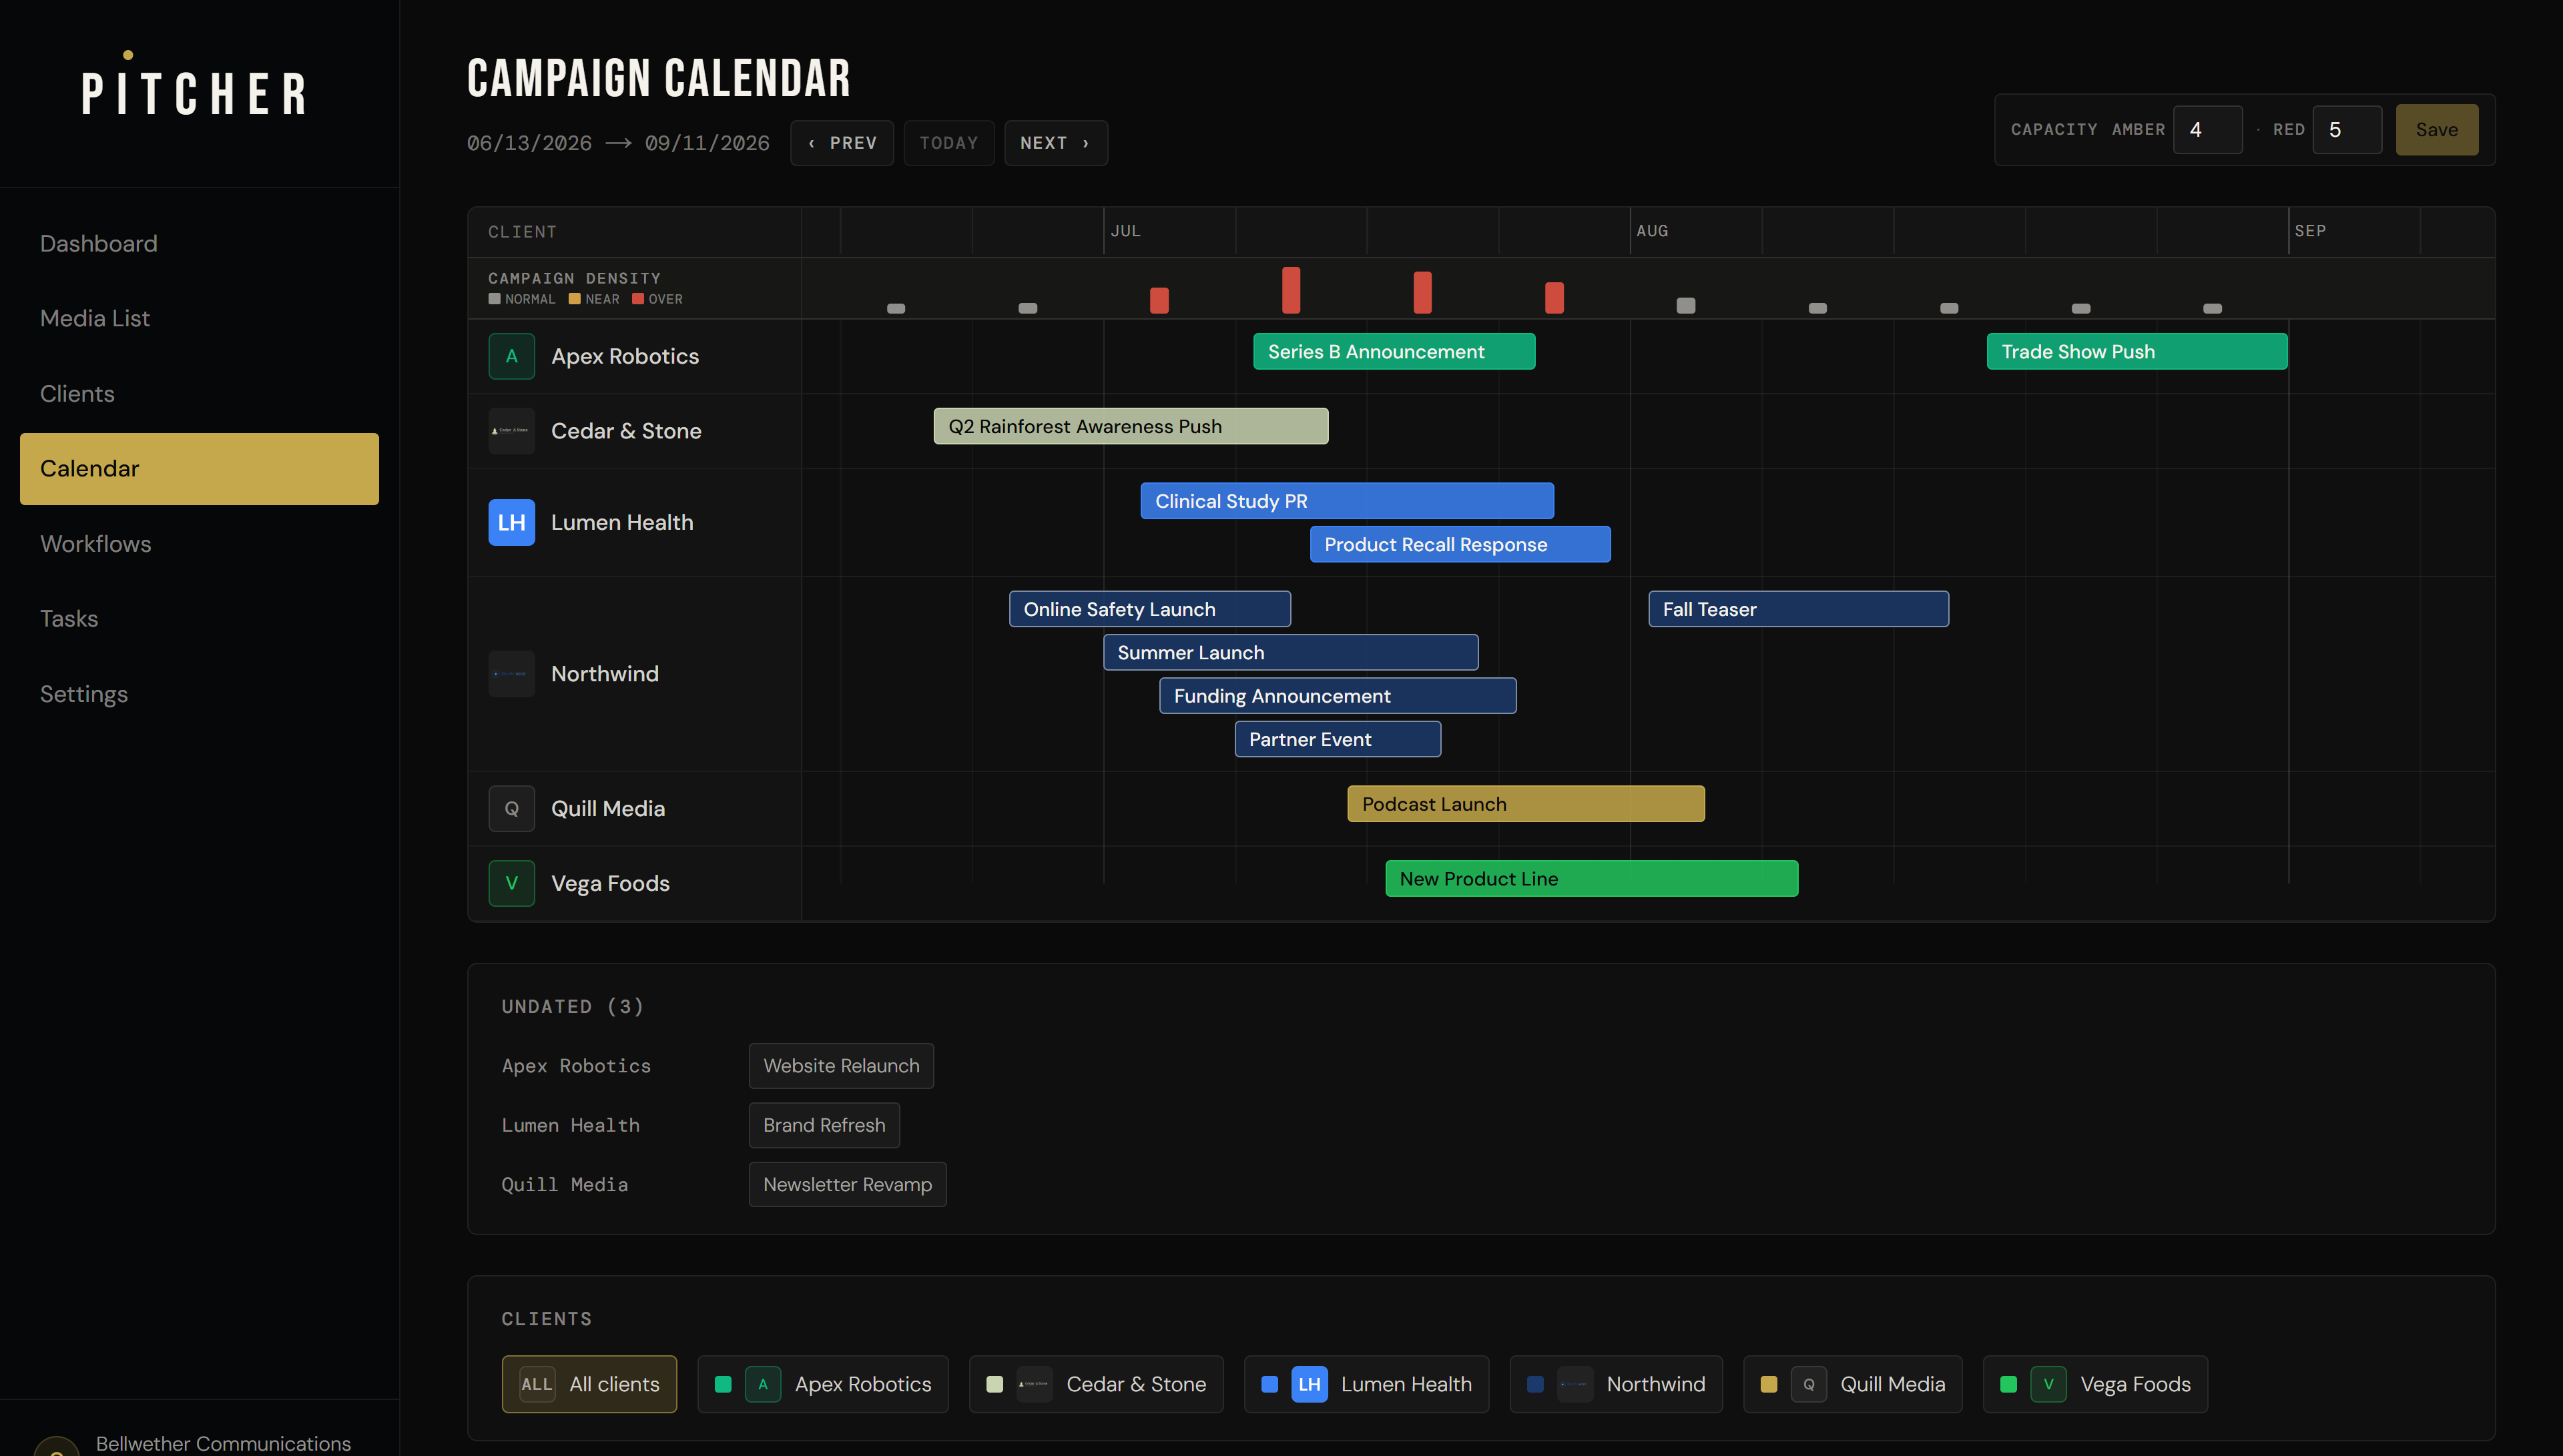
Task: Toggle Northwind client filter
Action: coord(1616,1384)
